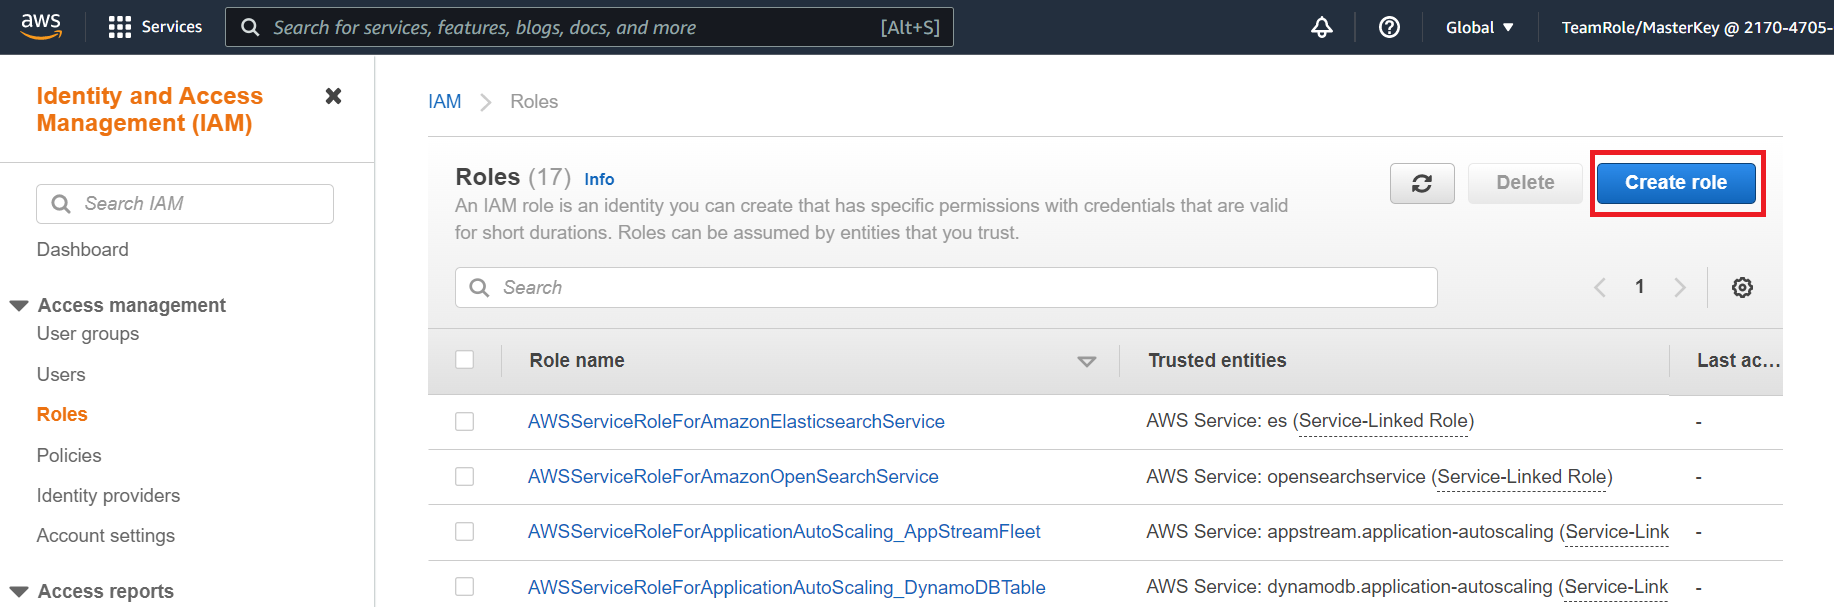The image size is (1834, 607).
Task: Navigate to IAM breadcrumb link
Action: pyautogui.click(x=445, y=101)
